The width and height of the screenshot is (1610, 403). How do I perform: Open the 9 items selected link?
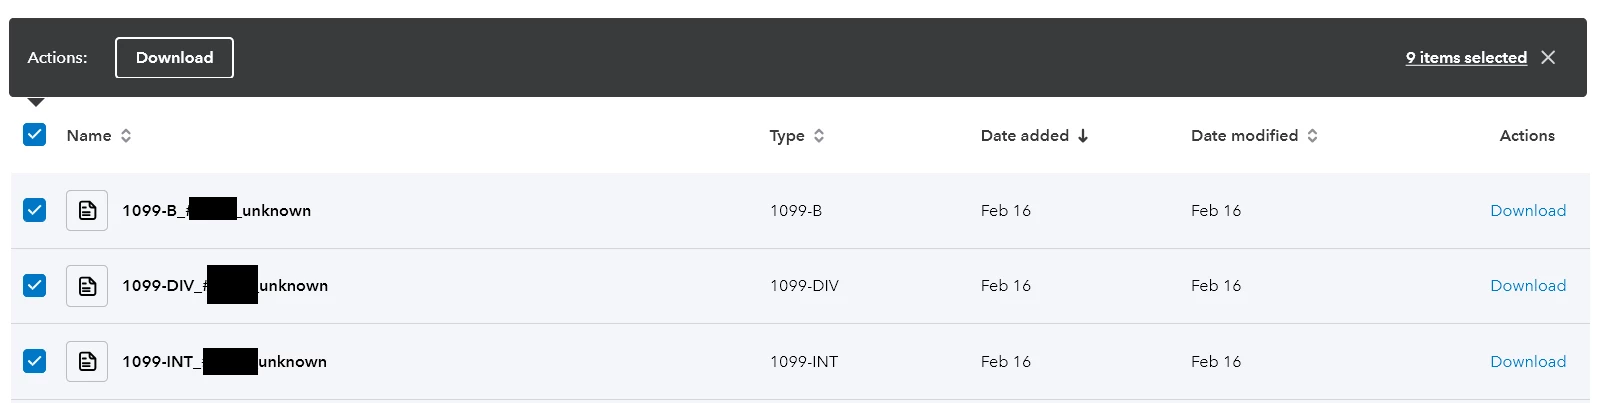click(x=1465, y=58)
